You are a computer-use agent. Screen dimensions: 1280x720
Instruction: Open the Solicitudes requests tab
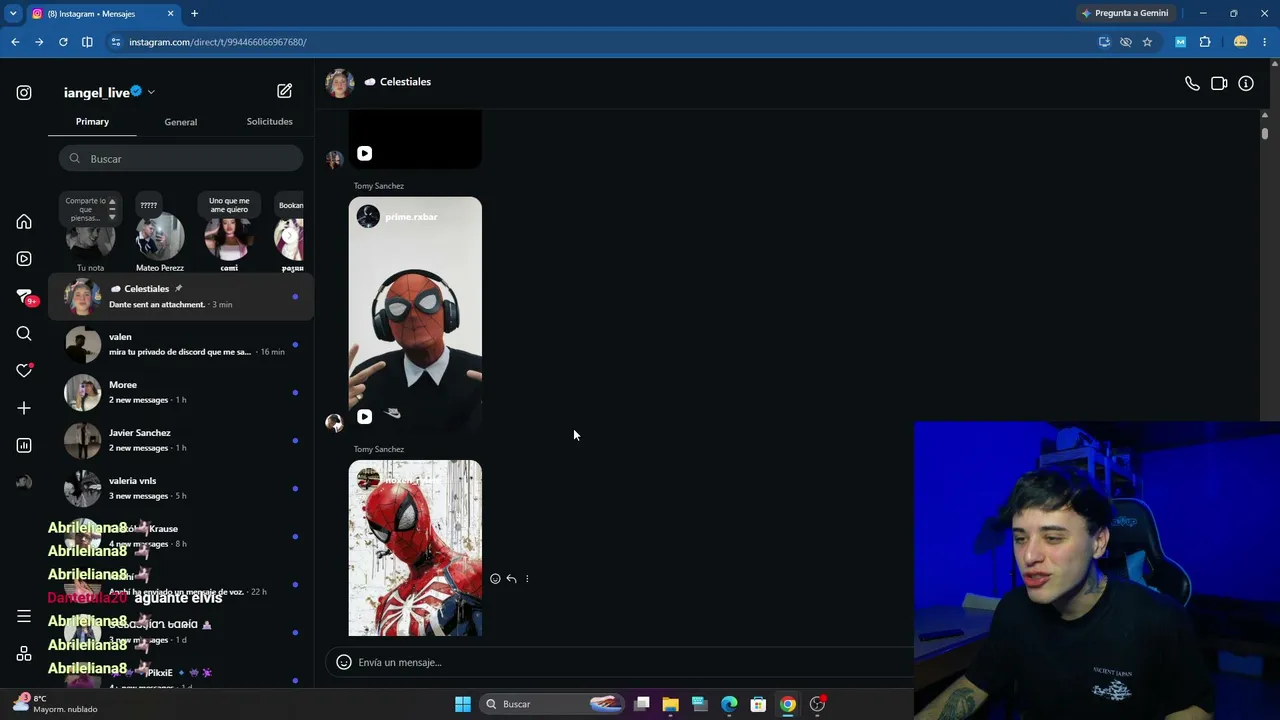[270, 122]
